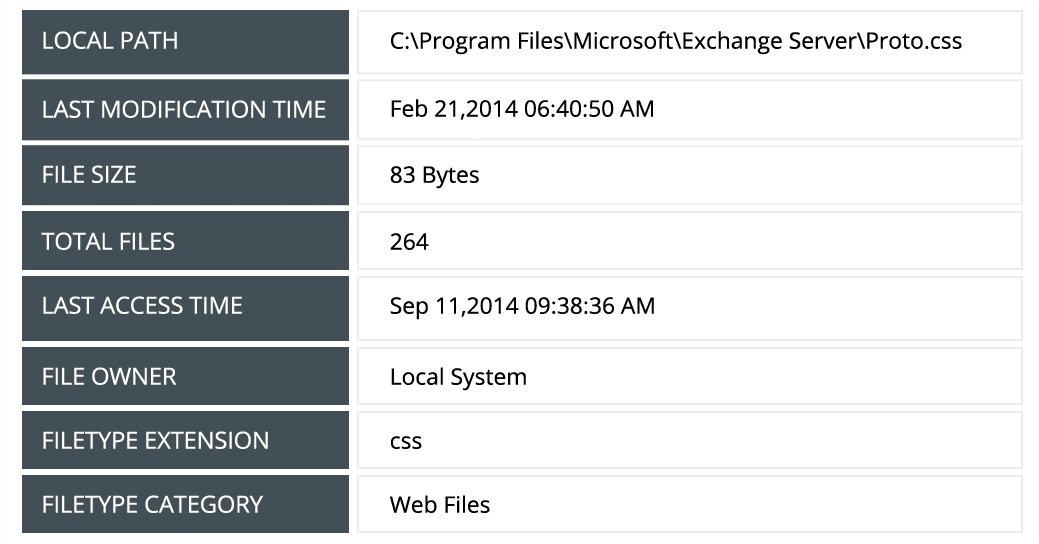Select the LAST MODIFICATION TIME header cell
This screenshot has width=1039, height=544.
coord(184,109)
